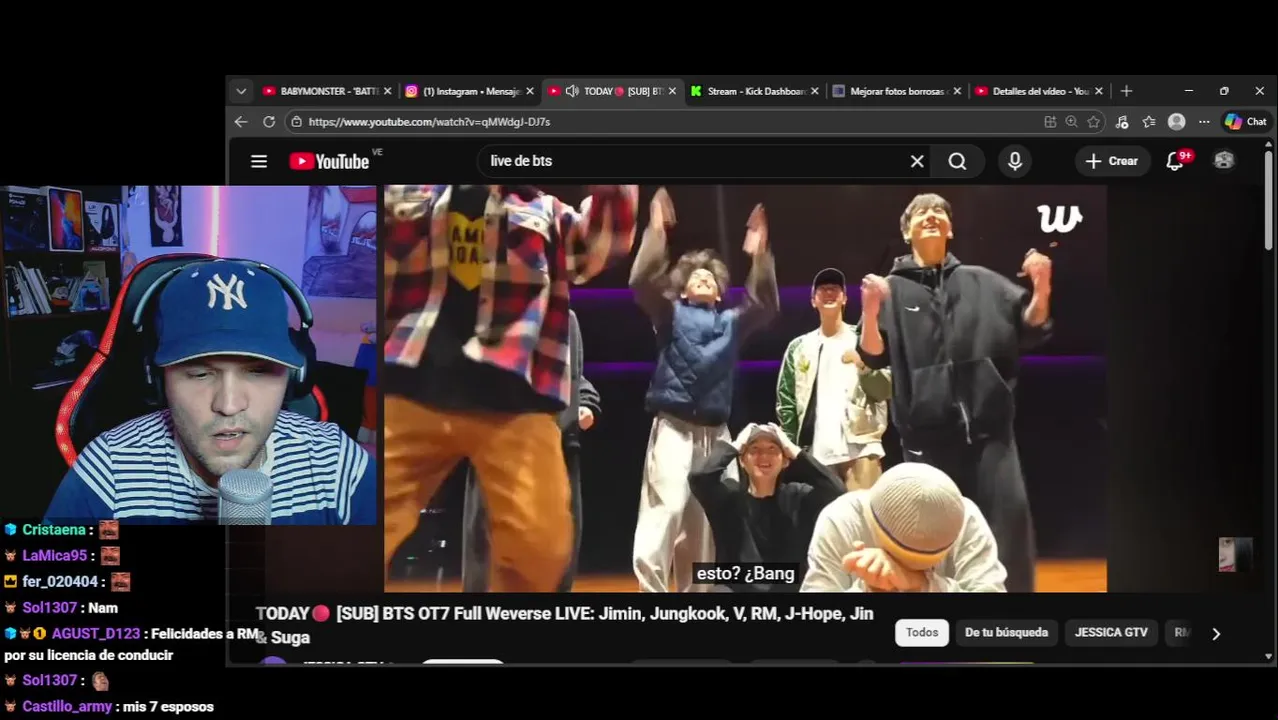This screenshot has height=720, width=1278.
Task: View site information lock icon
Action: (296, 121)
